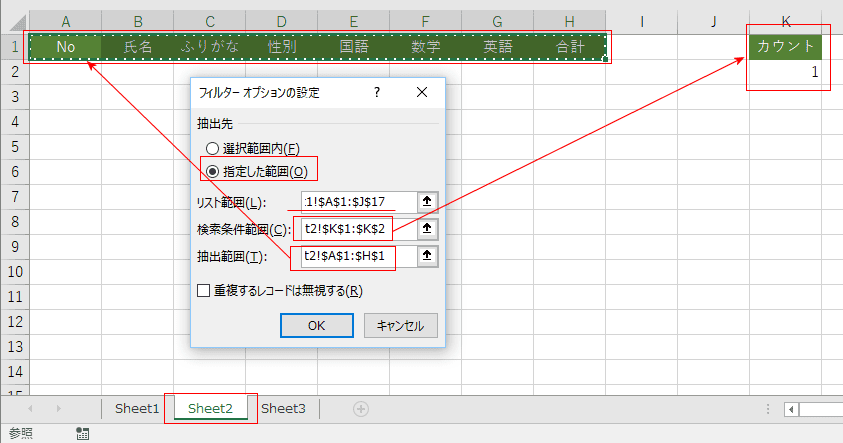
Task: Check 重複するレコードは無視する checkbox
Action: pyautogui.click(x=203, y=291)
